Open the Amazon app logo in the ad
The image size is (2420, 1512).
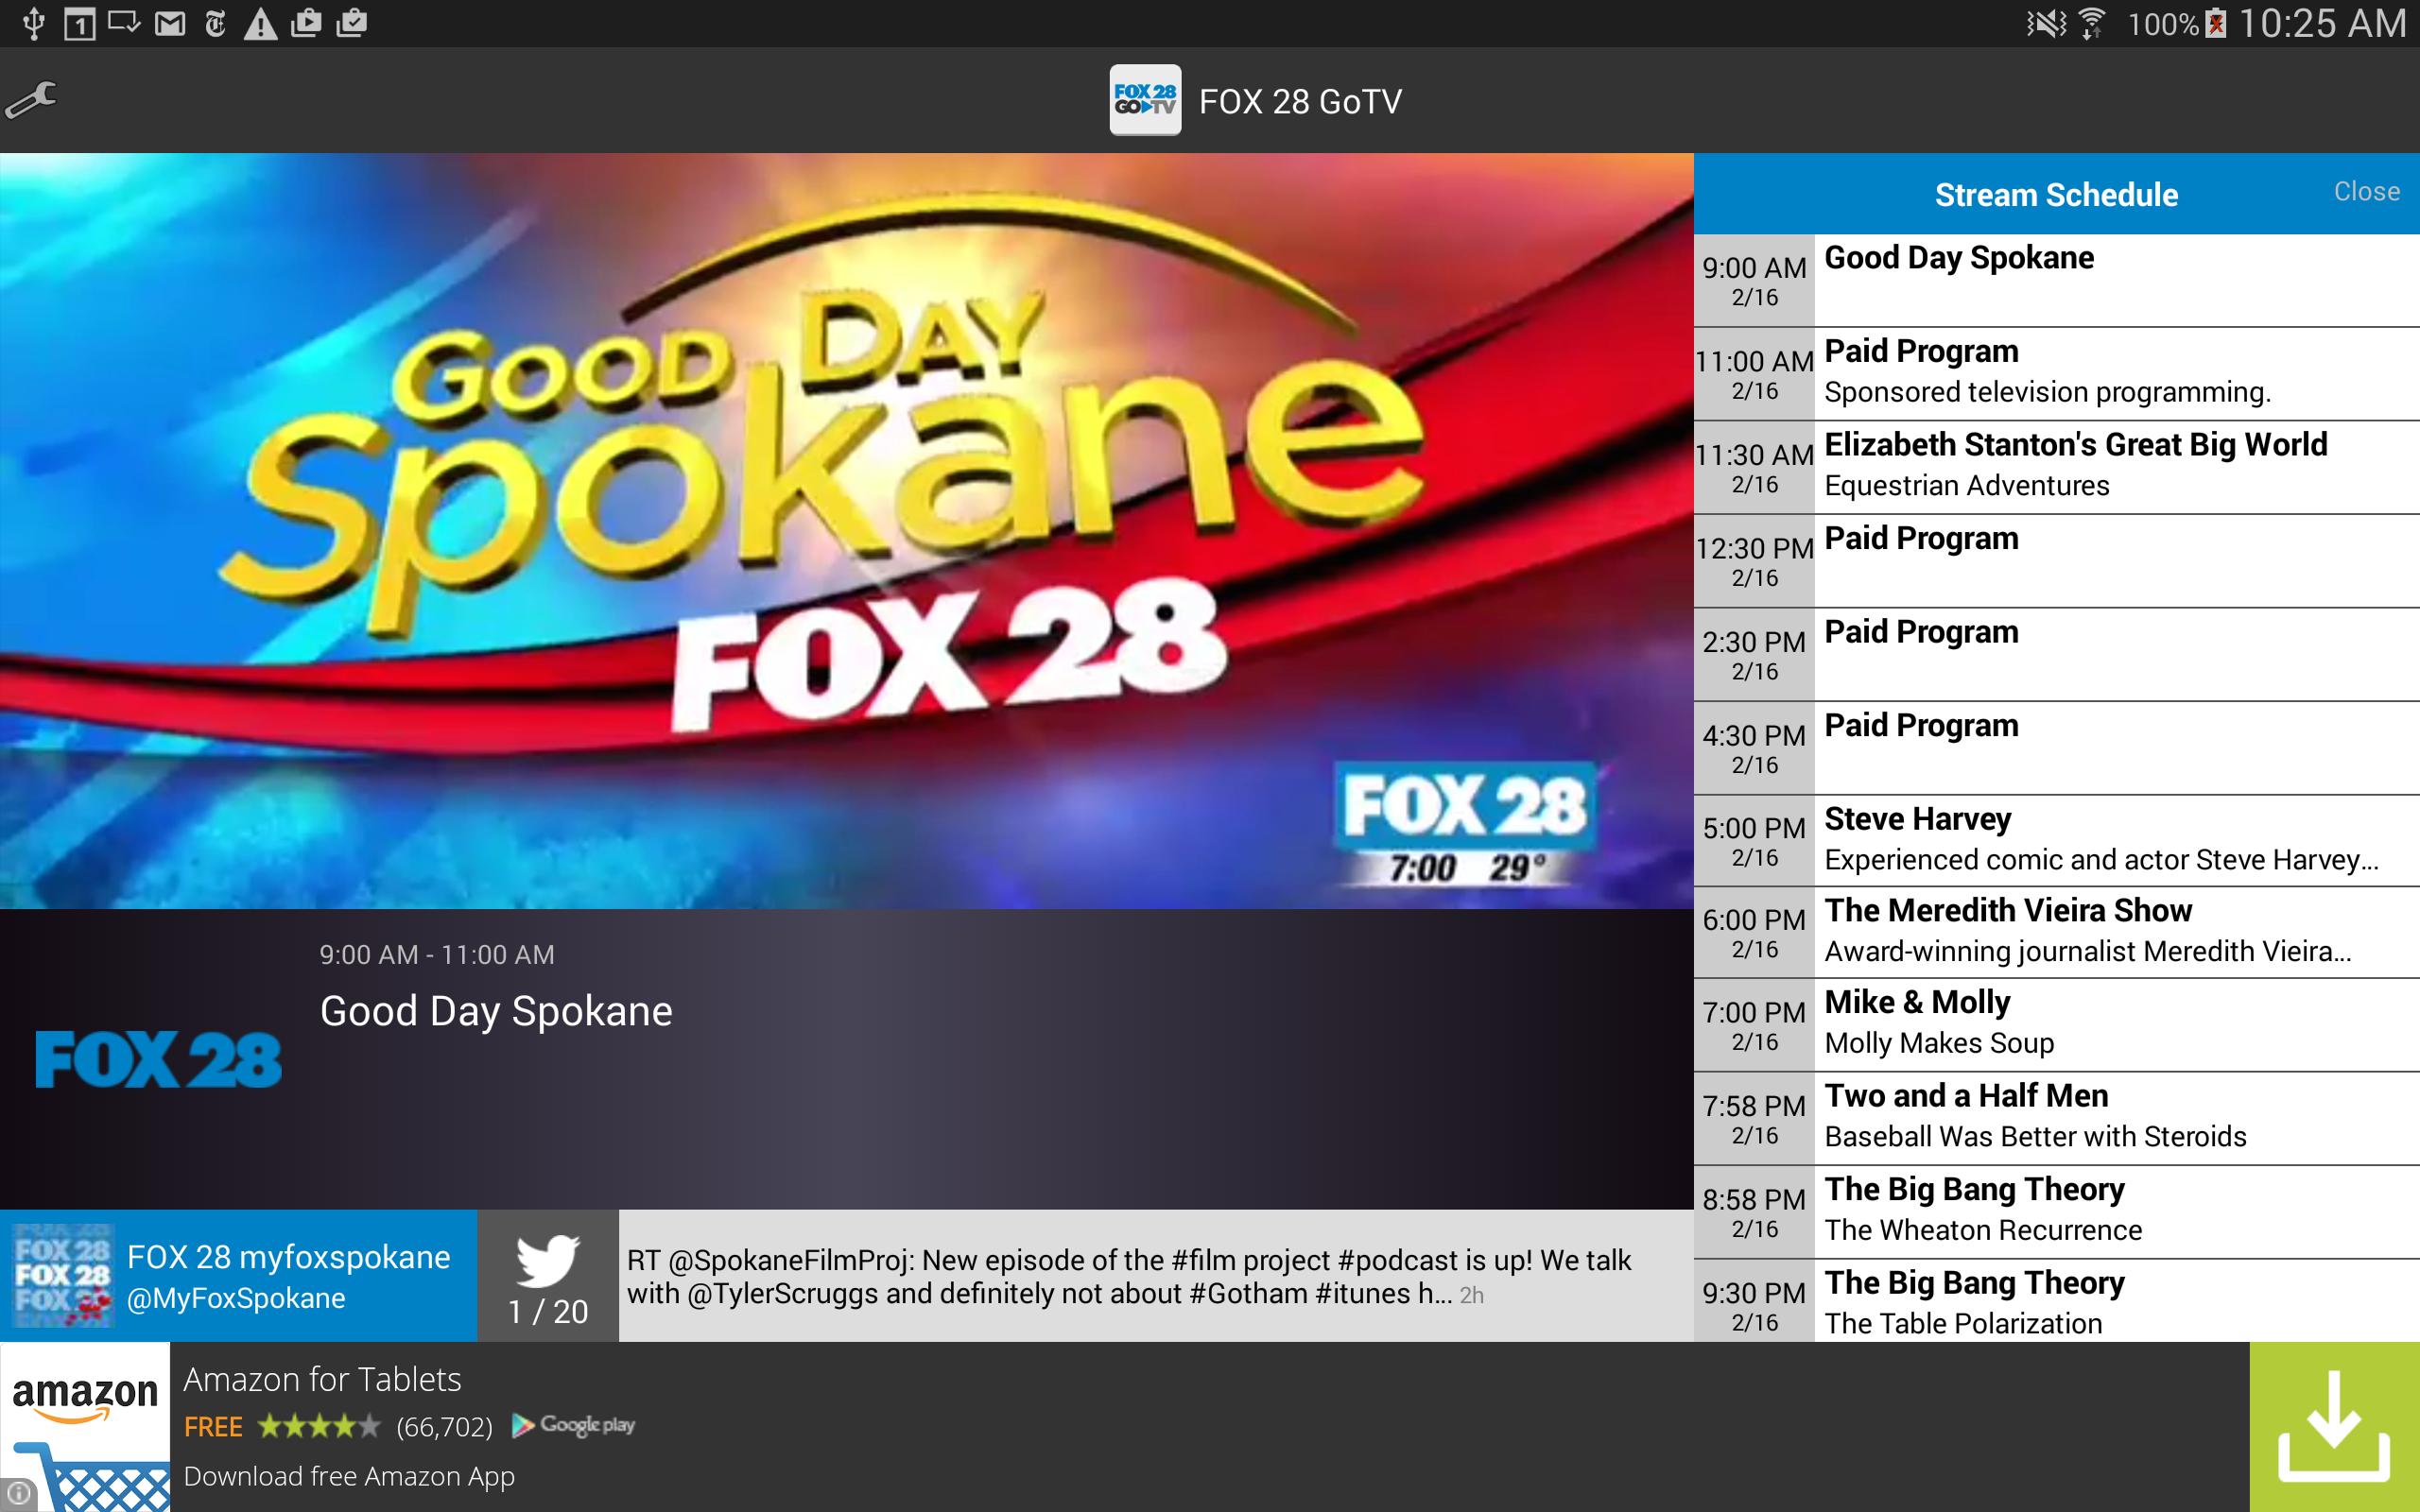click(x=85, y=1426)
